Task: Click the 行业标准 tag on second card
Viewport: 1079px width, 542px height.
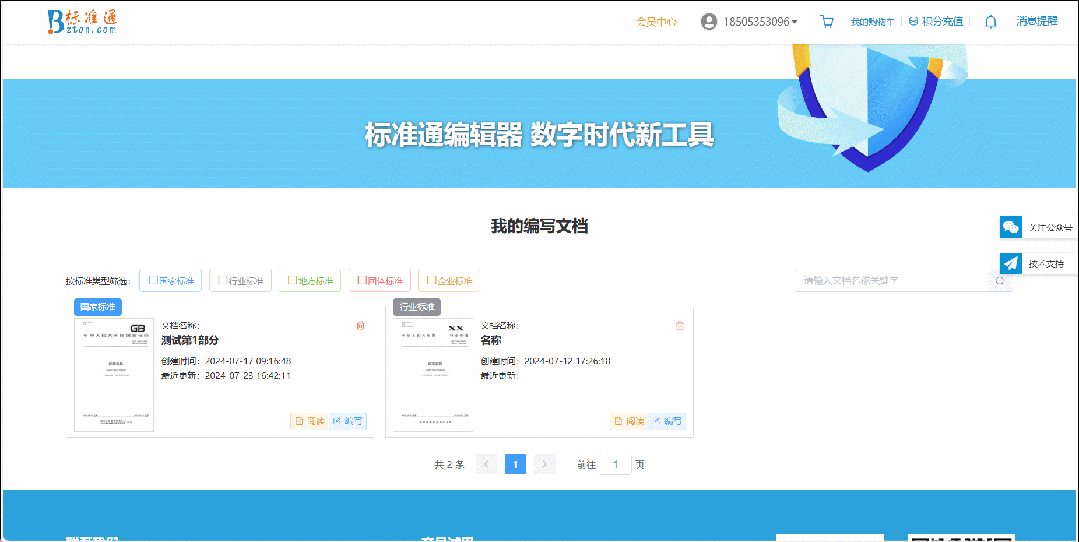Action: [417, 307]
